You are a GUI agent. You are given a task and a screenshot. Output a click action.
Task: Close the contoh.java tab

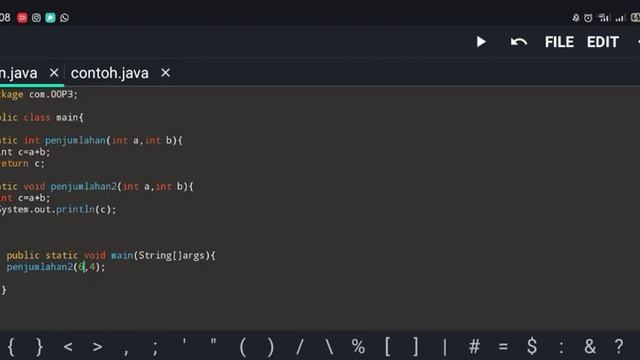[x=165, y=73]
